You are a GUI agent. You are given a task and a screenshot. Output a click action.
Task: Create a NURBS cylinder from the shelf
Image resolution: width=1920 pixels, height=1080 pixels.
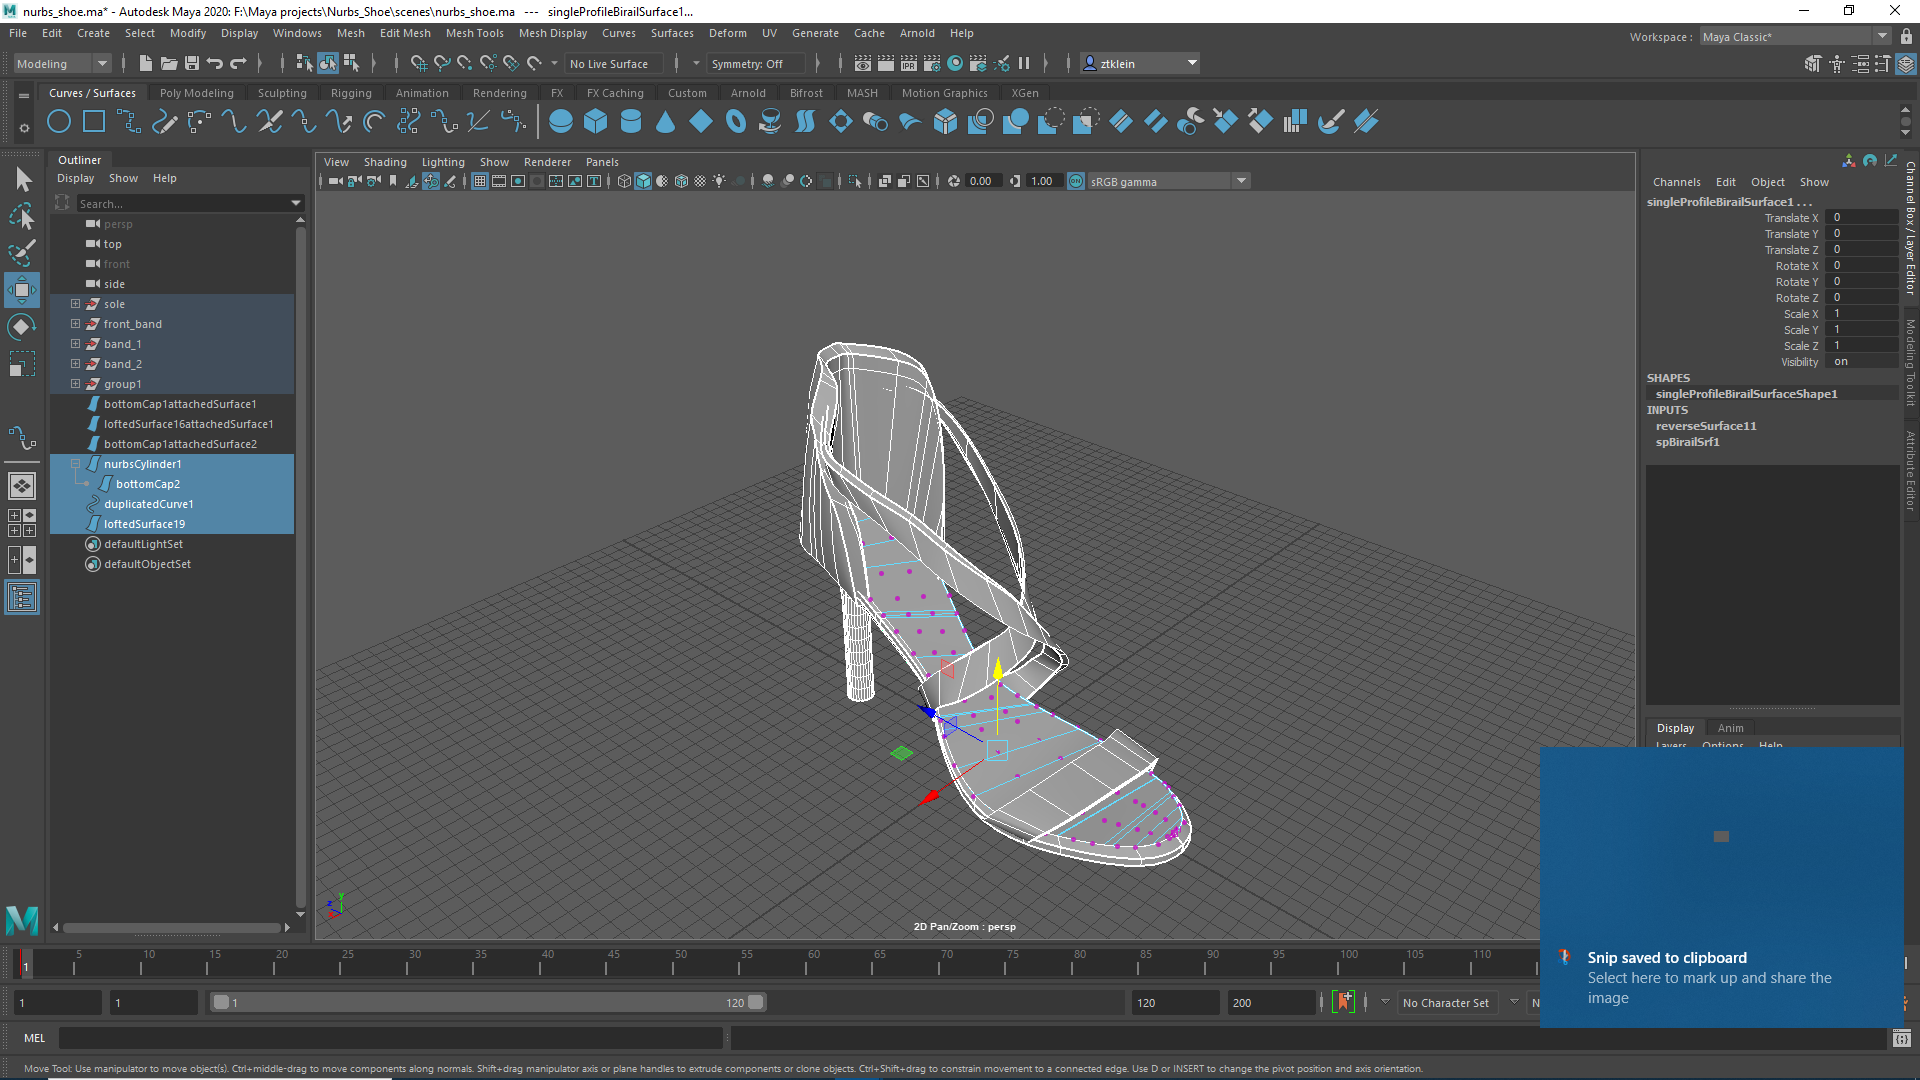coord(631,121)
